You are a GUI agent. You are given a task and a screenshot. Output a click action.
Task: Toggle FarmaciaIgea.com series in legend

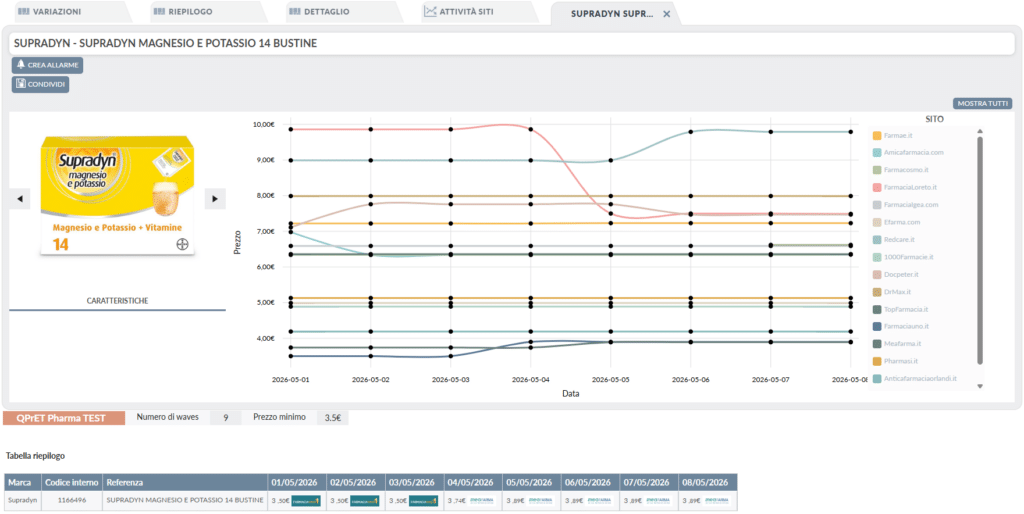[x=905, y=204]
